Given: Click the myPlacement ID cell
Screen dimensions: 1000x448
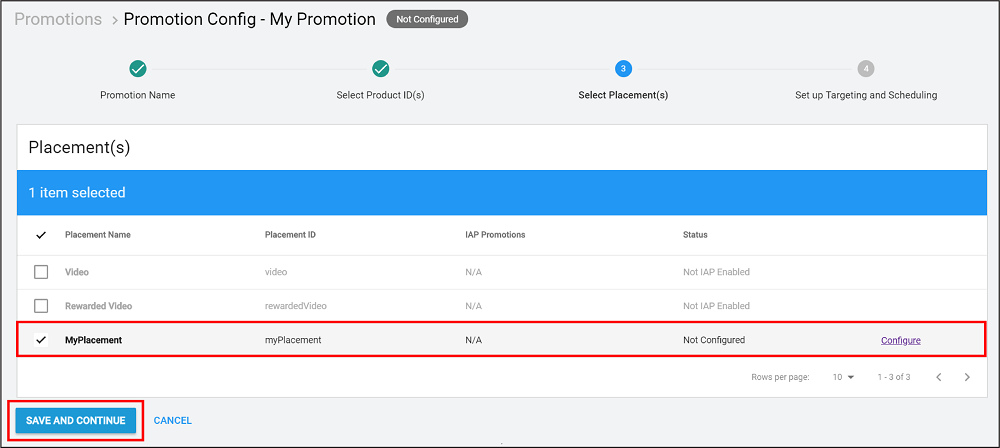Looking at the screenshot, I should coord(293,340).
